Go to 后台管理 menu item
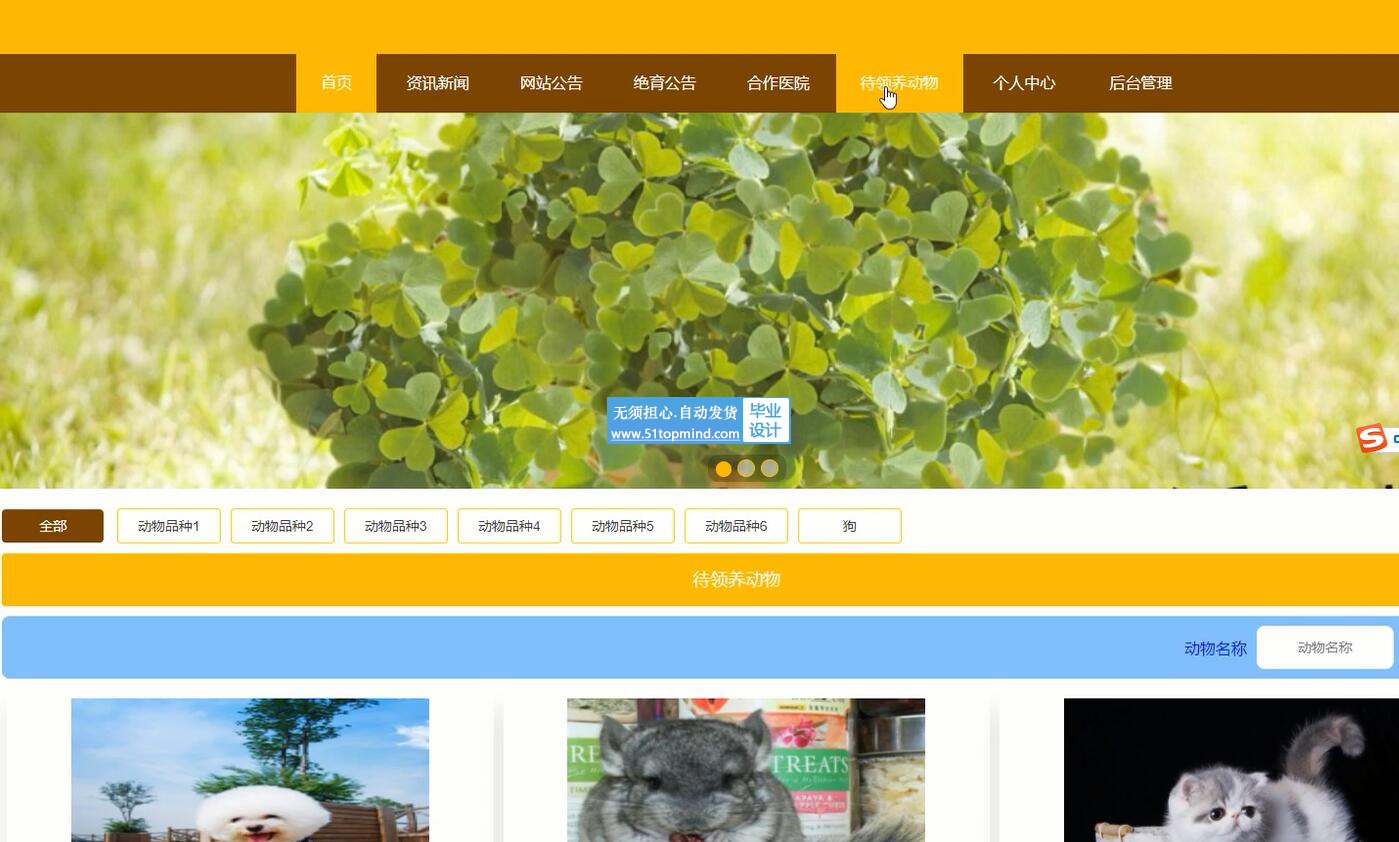This screenshot has width=1399, height=842. pyautogui.click(x=1140, y=83)
